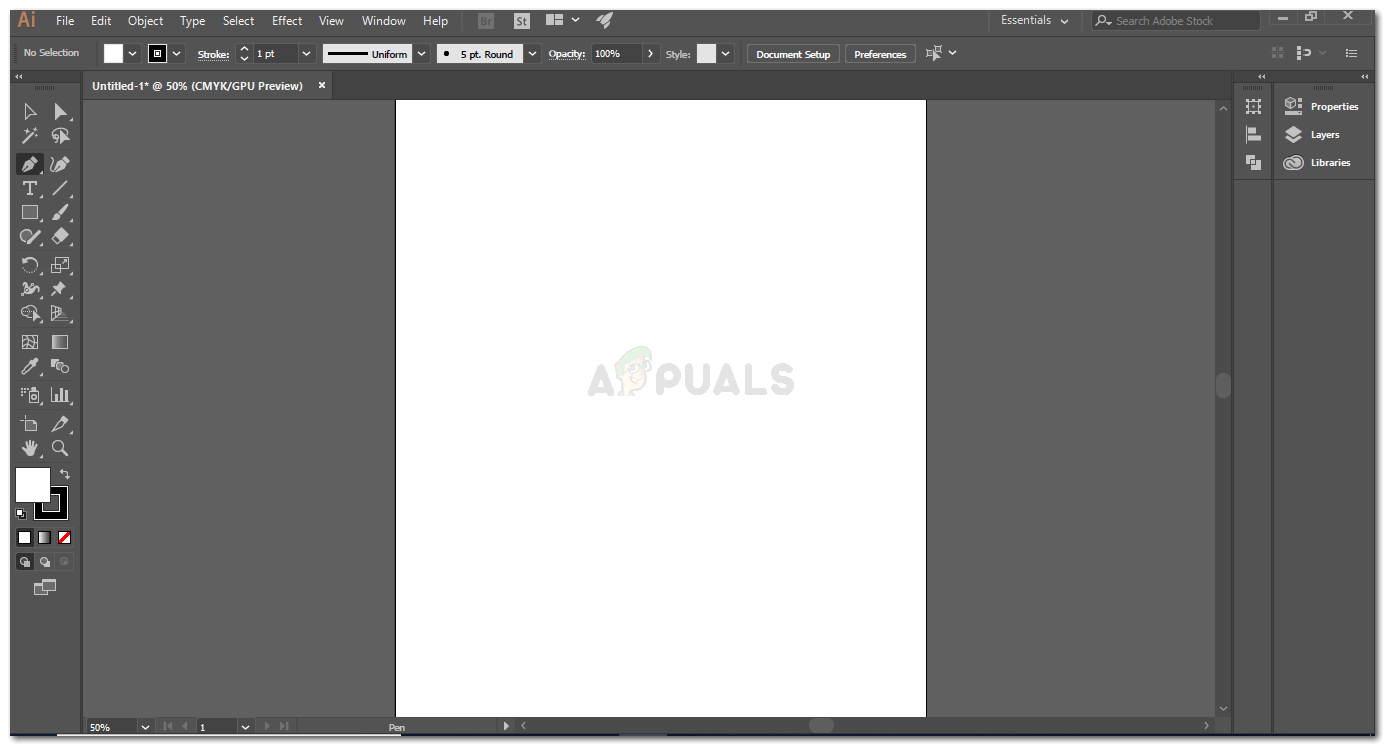Open Adobe Bridge via Br icon
The height and width of the screenshot is (747, 1386).
click(x=486, y=21)
